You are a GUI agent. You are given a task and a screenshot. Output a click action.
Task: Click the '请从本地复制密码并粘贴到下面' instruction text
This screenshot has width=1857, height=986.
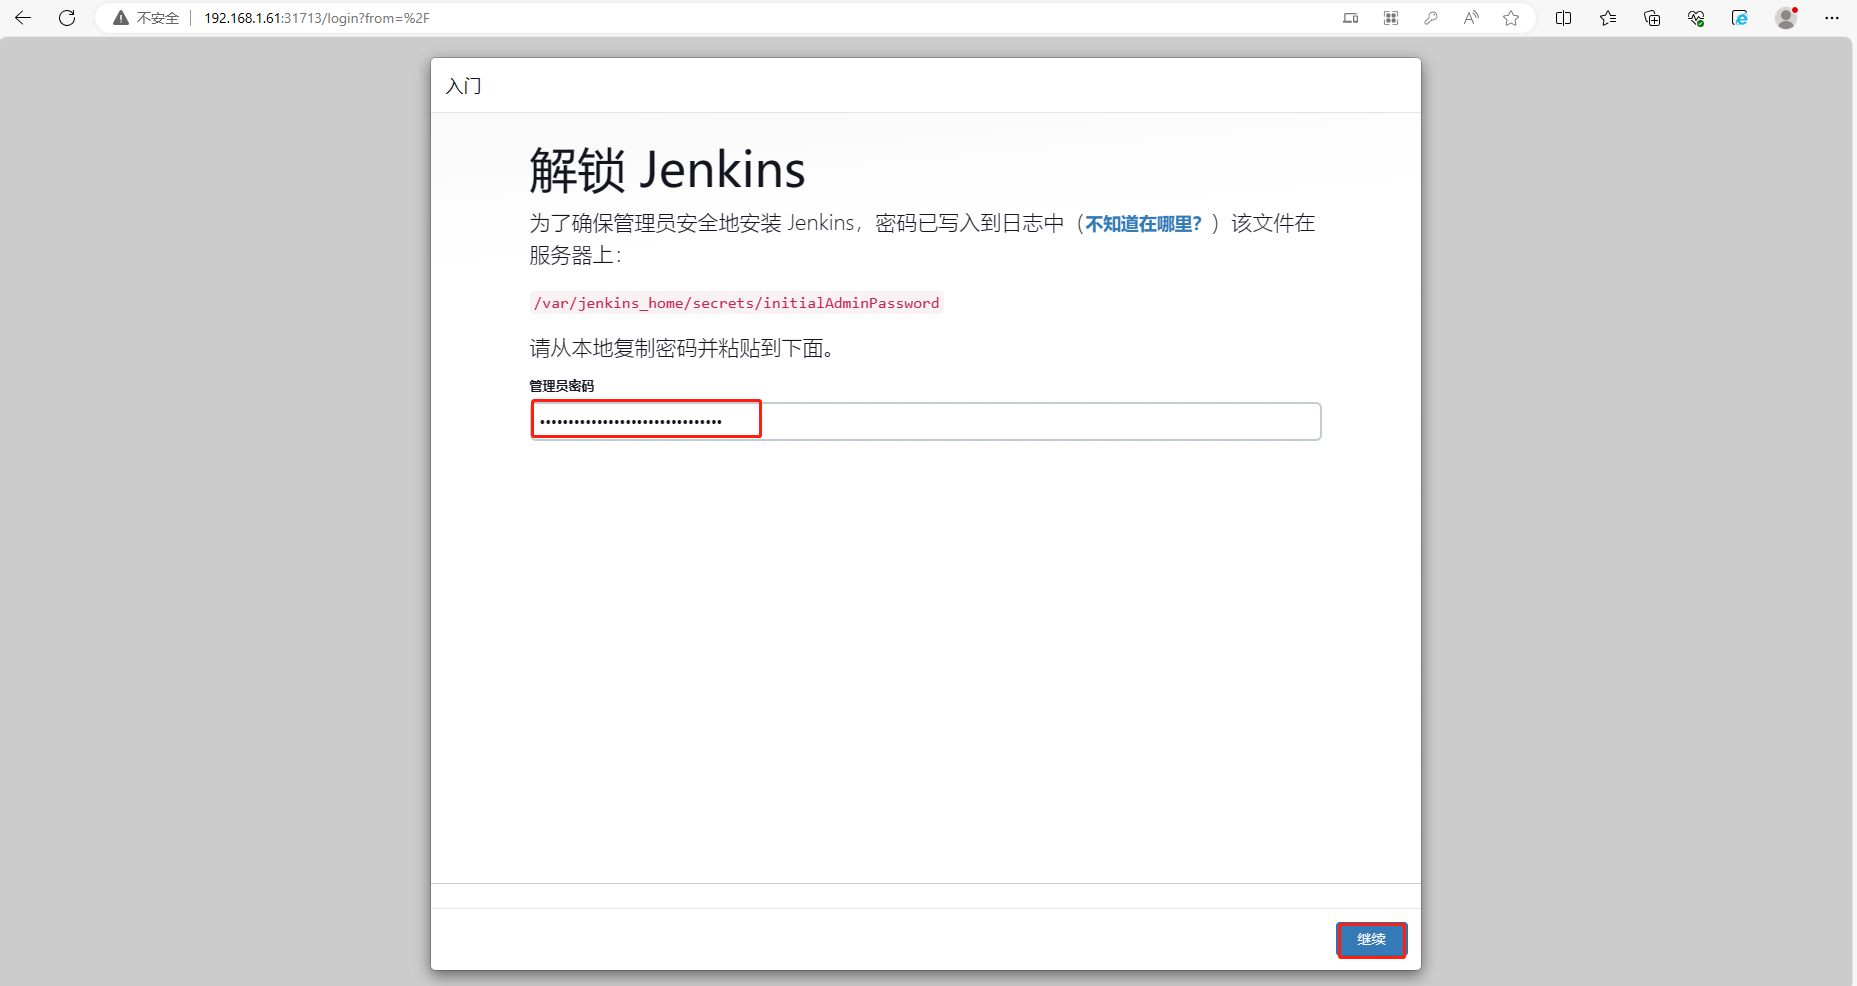682,348
